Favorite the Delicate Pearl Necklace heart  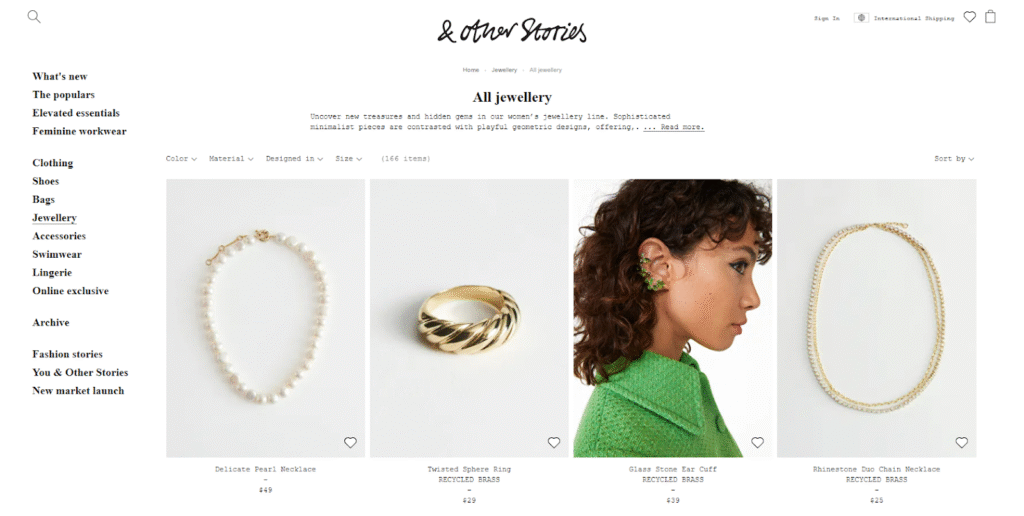point(350,443)
